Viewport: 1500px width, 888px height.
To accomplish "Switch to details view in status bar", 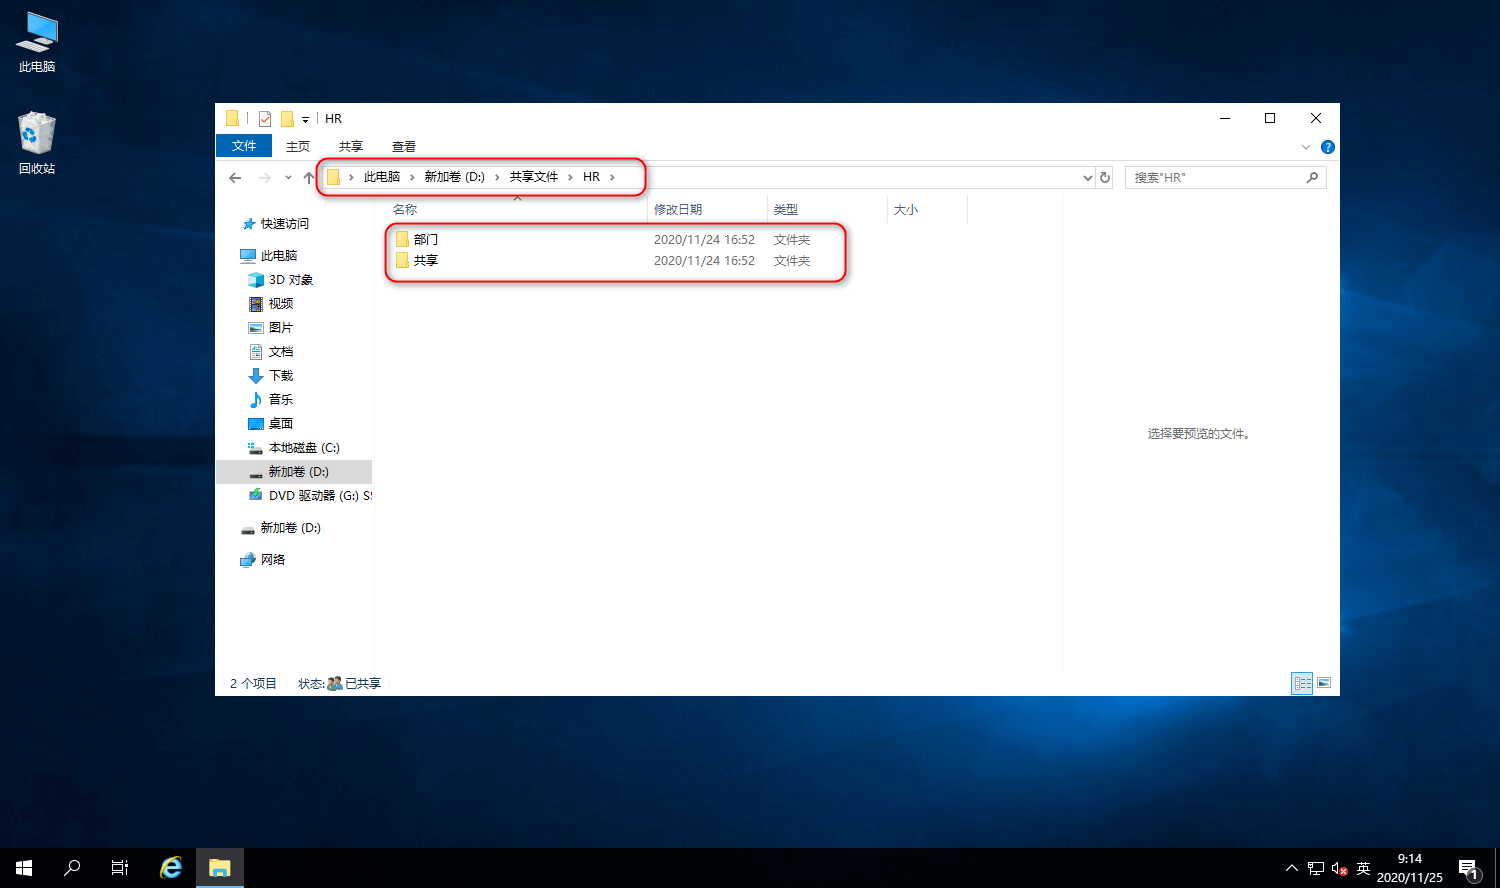I will click(x=1302, y=683).
